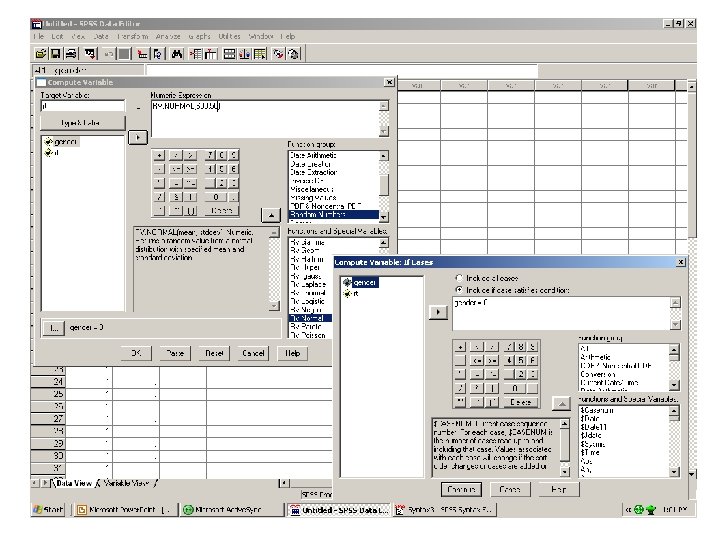Image resolution: width=720 pixels, height=540 pixels.
Task: Select Rv.Normal in the functions list
Action: tap(310, 318)
